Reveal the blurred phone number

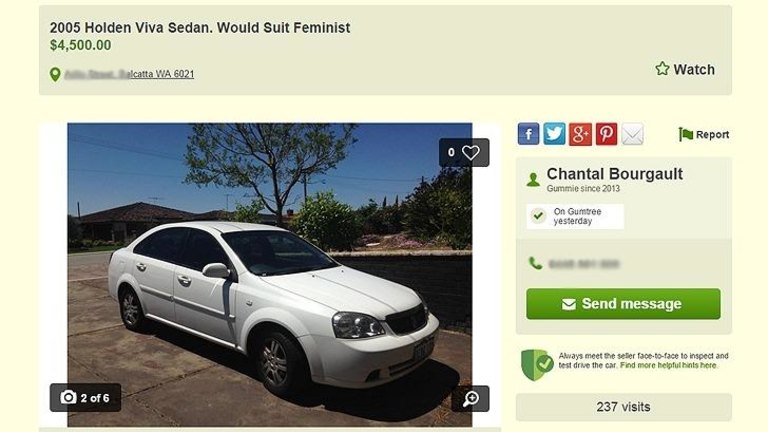[x=584, y=264]
